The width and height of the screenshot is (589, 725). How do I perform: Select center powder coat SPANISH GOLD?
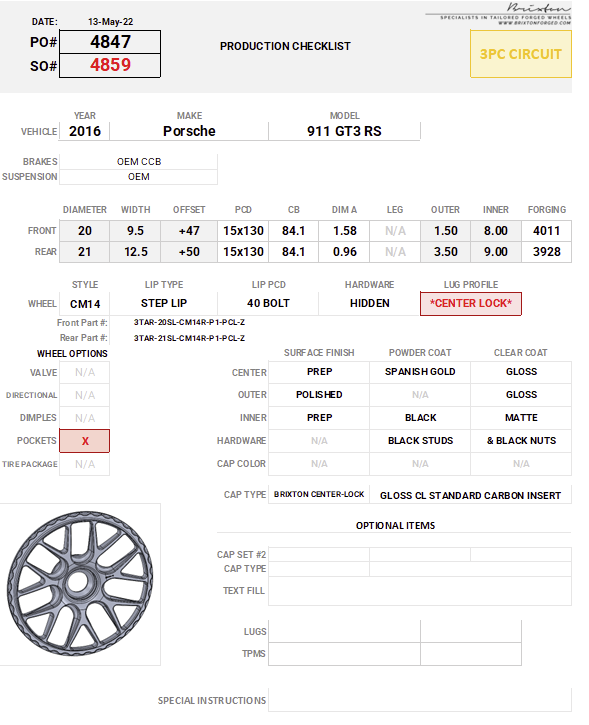[420, 372]
